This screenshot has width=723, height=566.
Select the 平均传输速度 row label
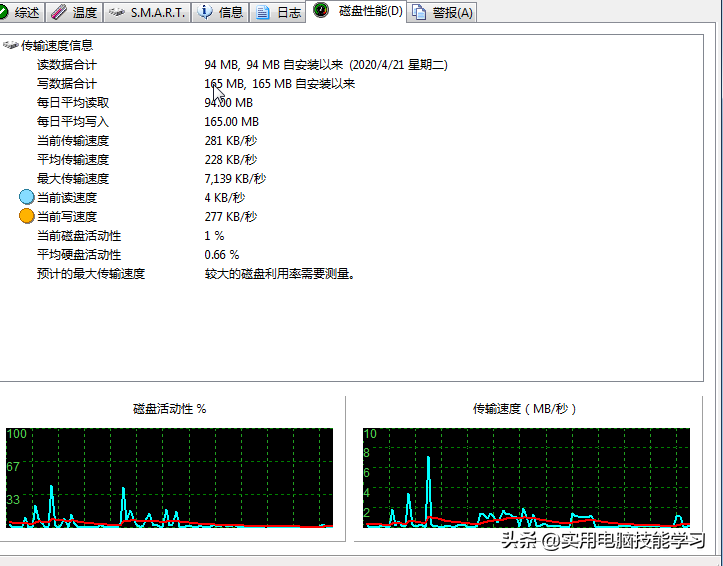(x=73, y=159)
